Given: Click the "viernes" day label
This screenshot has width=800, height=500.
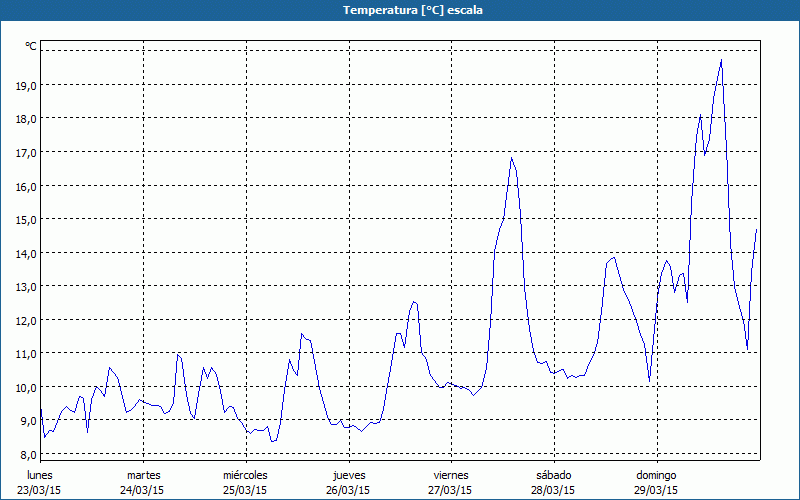Looking at the screenshot, I should 451,474.
